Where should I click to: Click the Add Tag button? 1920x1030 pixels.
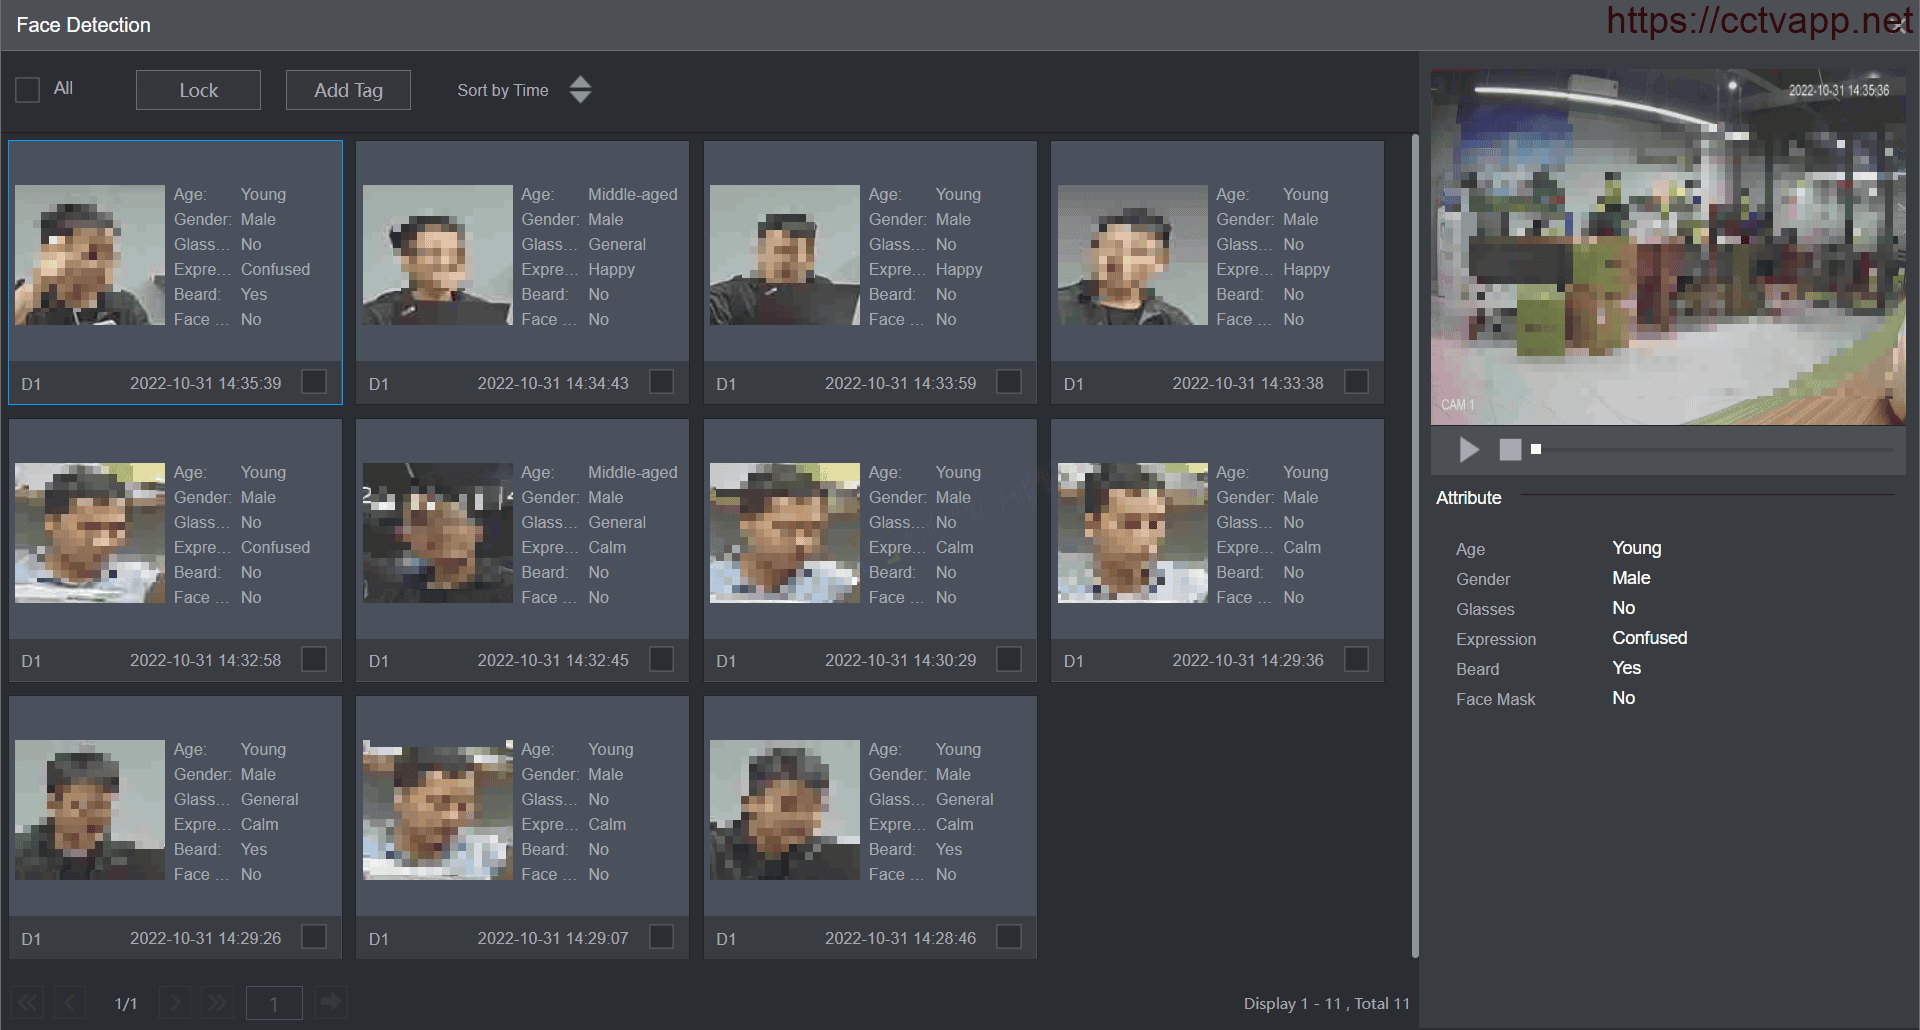click(x=348, y=90)
